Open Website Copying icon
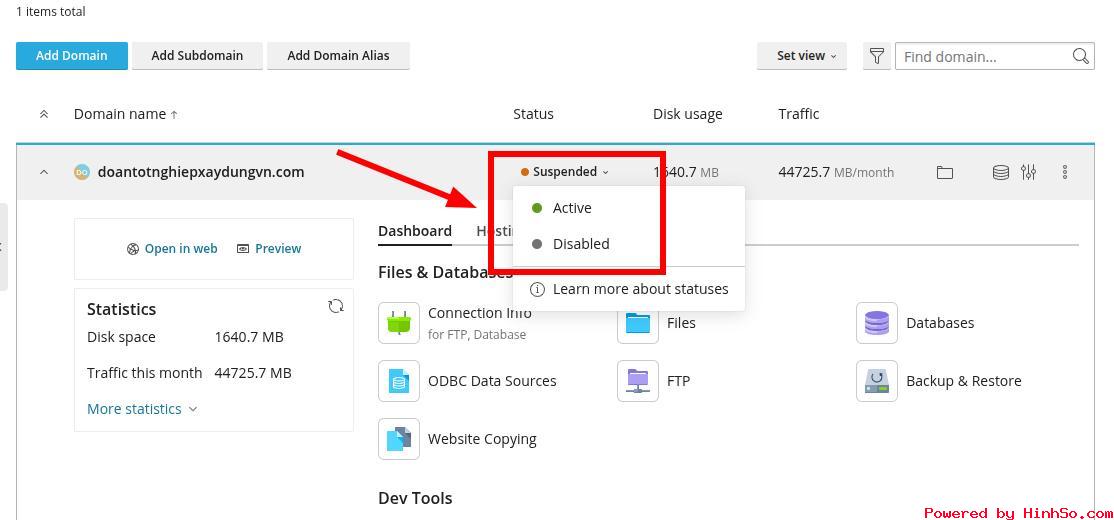The width and height of the screenshot is (1114, 520). (398, 439)
